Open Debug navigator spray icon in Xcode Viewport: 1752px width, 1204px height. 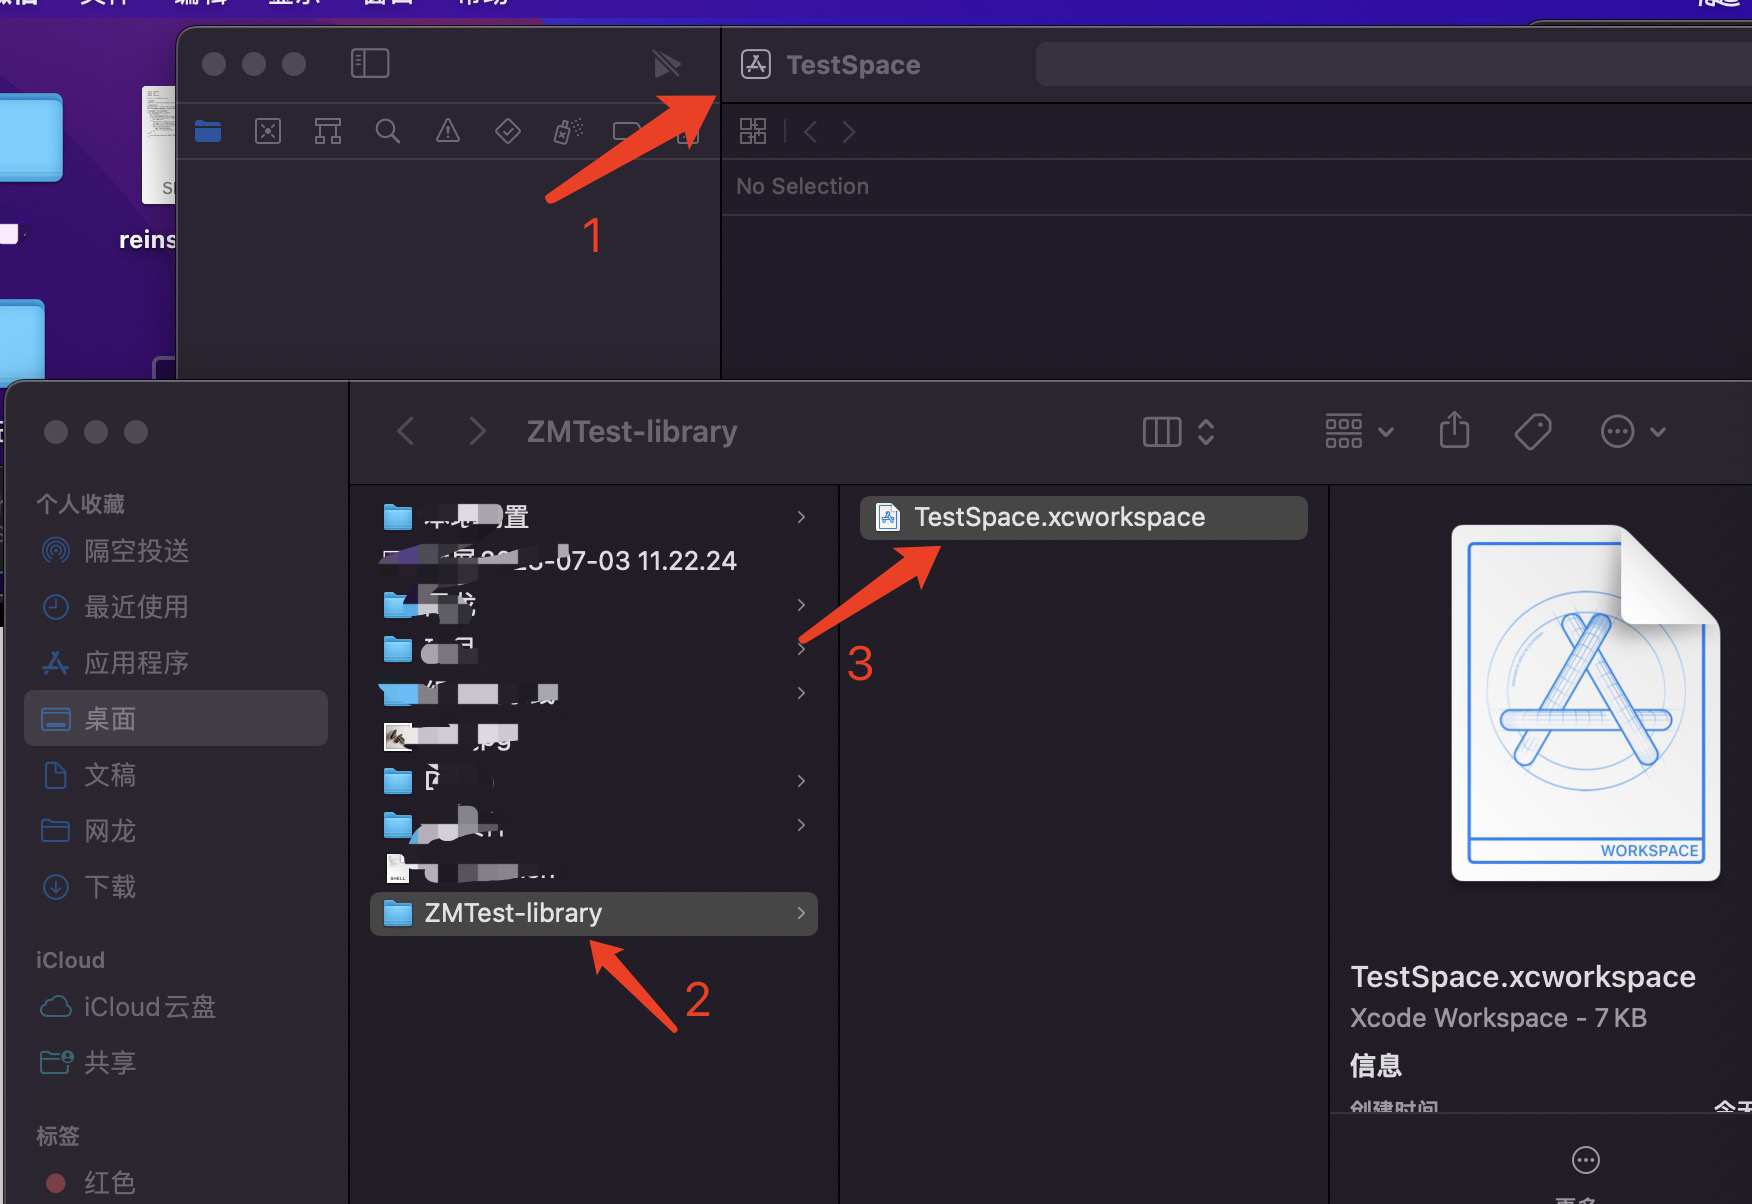(568, 131)
